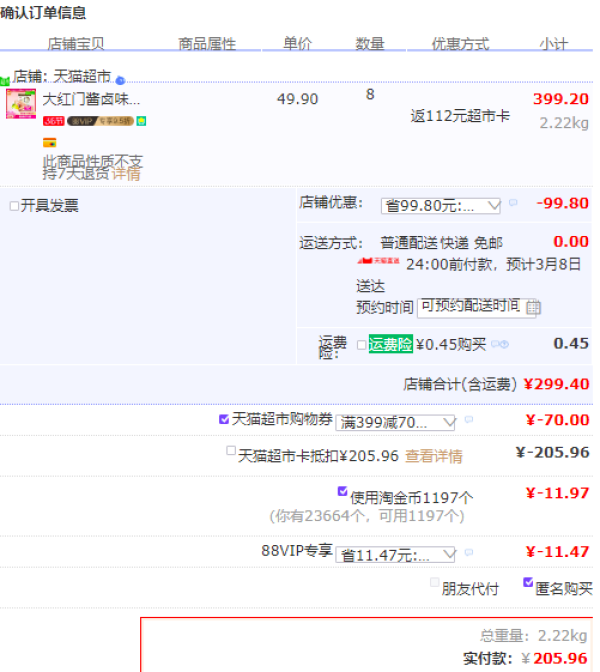Click the 实付款 amount 205.96
Image resolution: width=600 pixels, height=672 pixels.
(x=560, y=658)
